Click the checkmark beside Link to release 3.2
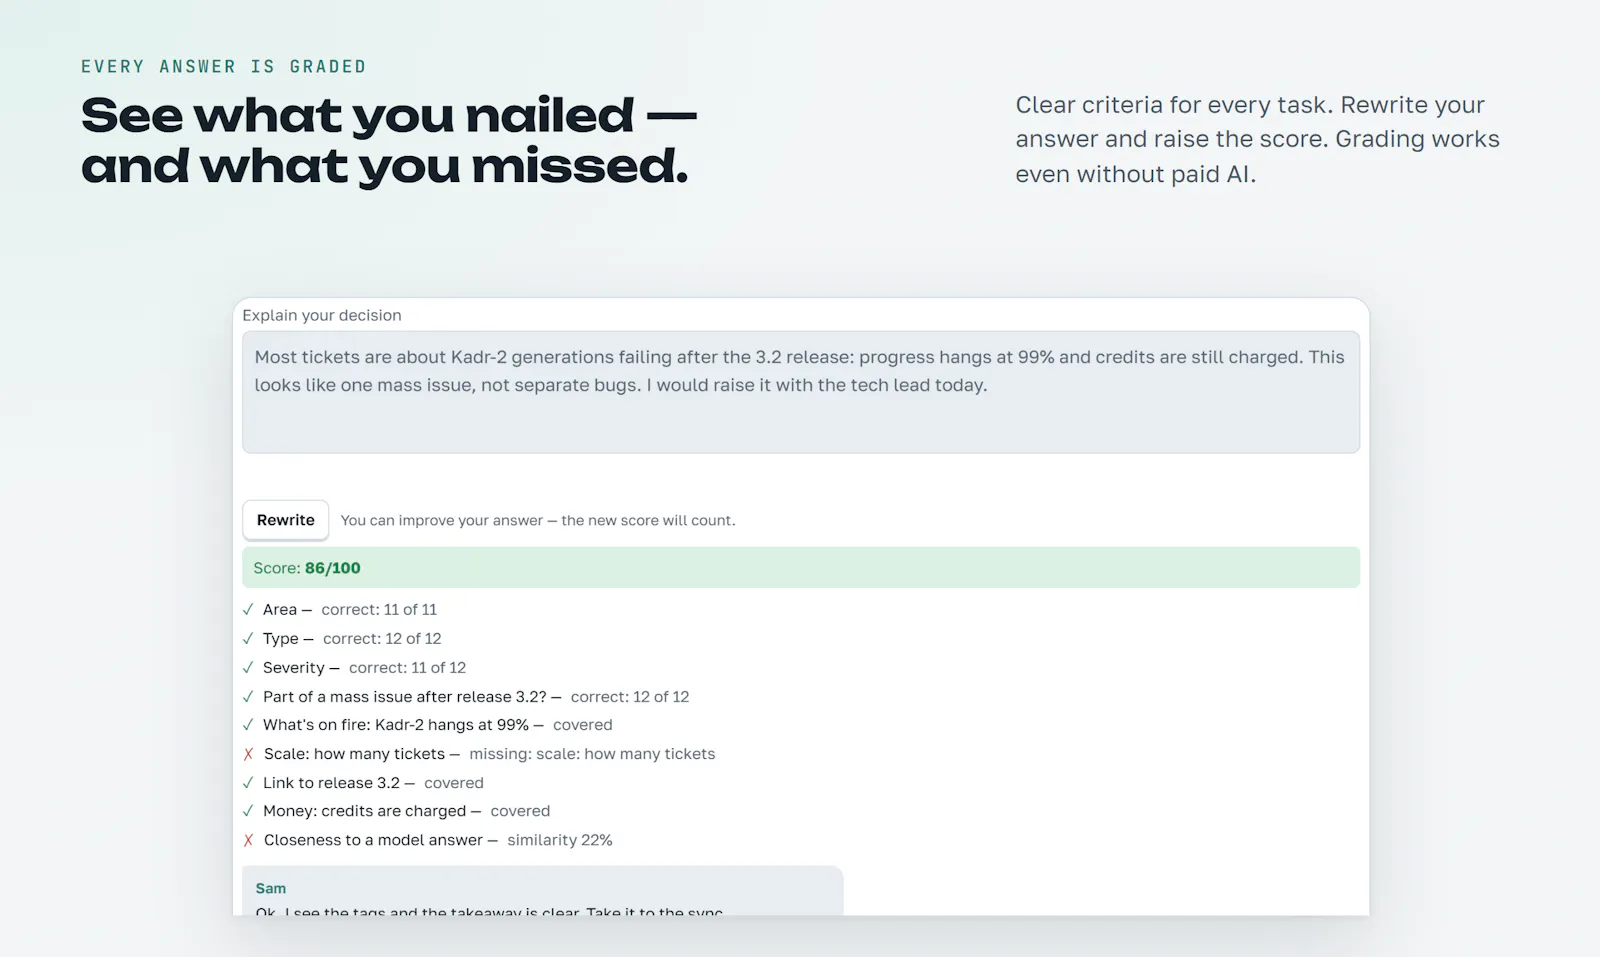This screenshot has height=957, width=1600. coord(248,783)
